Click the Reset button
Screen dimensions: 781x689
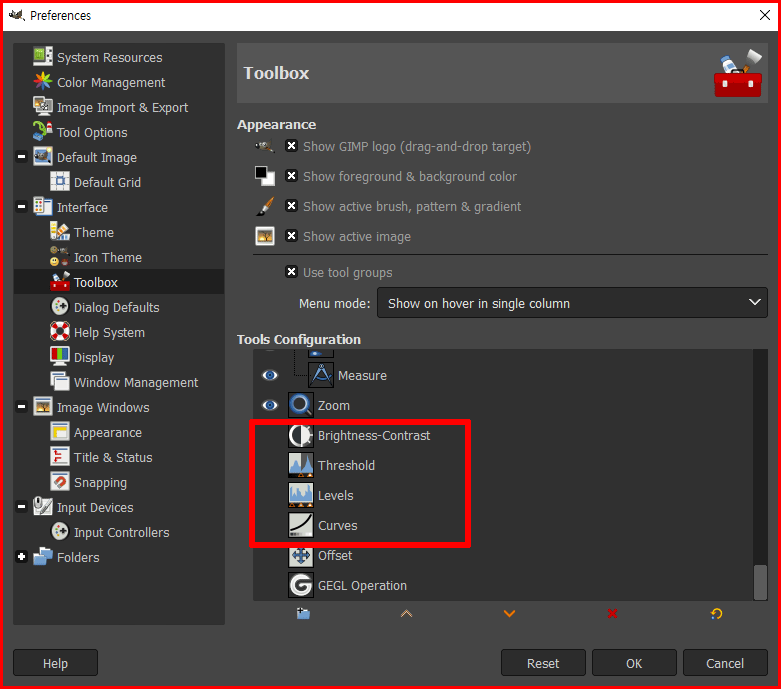coord(543,663)
